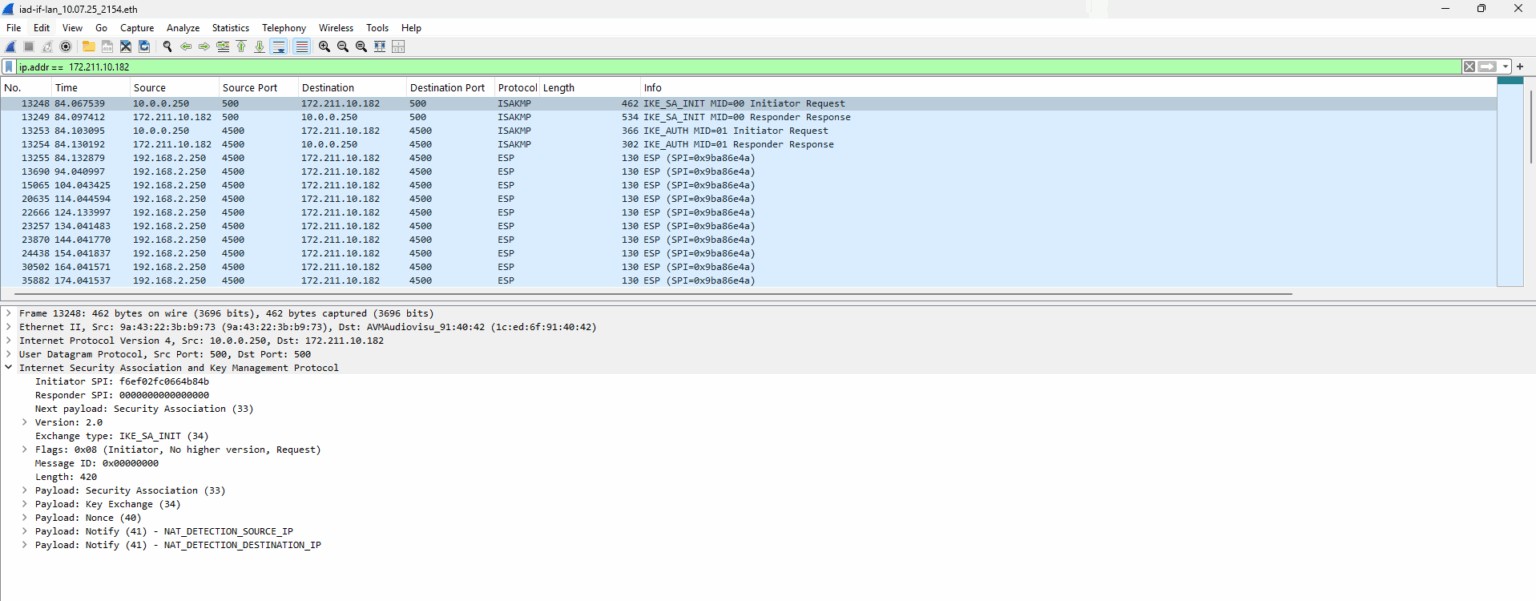The width and height of the screenshot is (1536, 601).
Task: Click the Find a packet magnifier icon
Action: click(167, 46)
